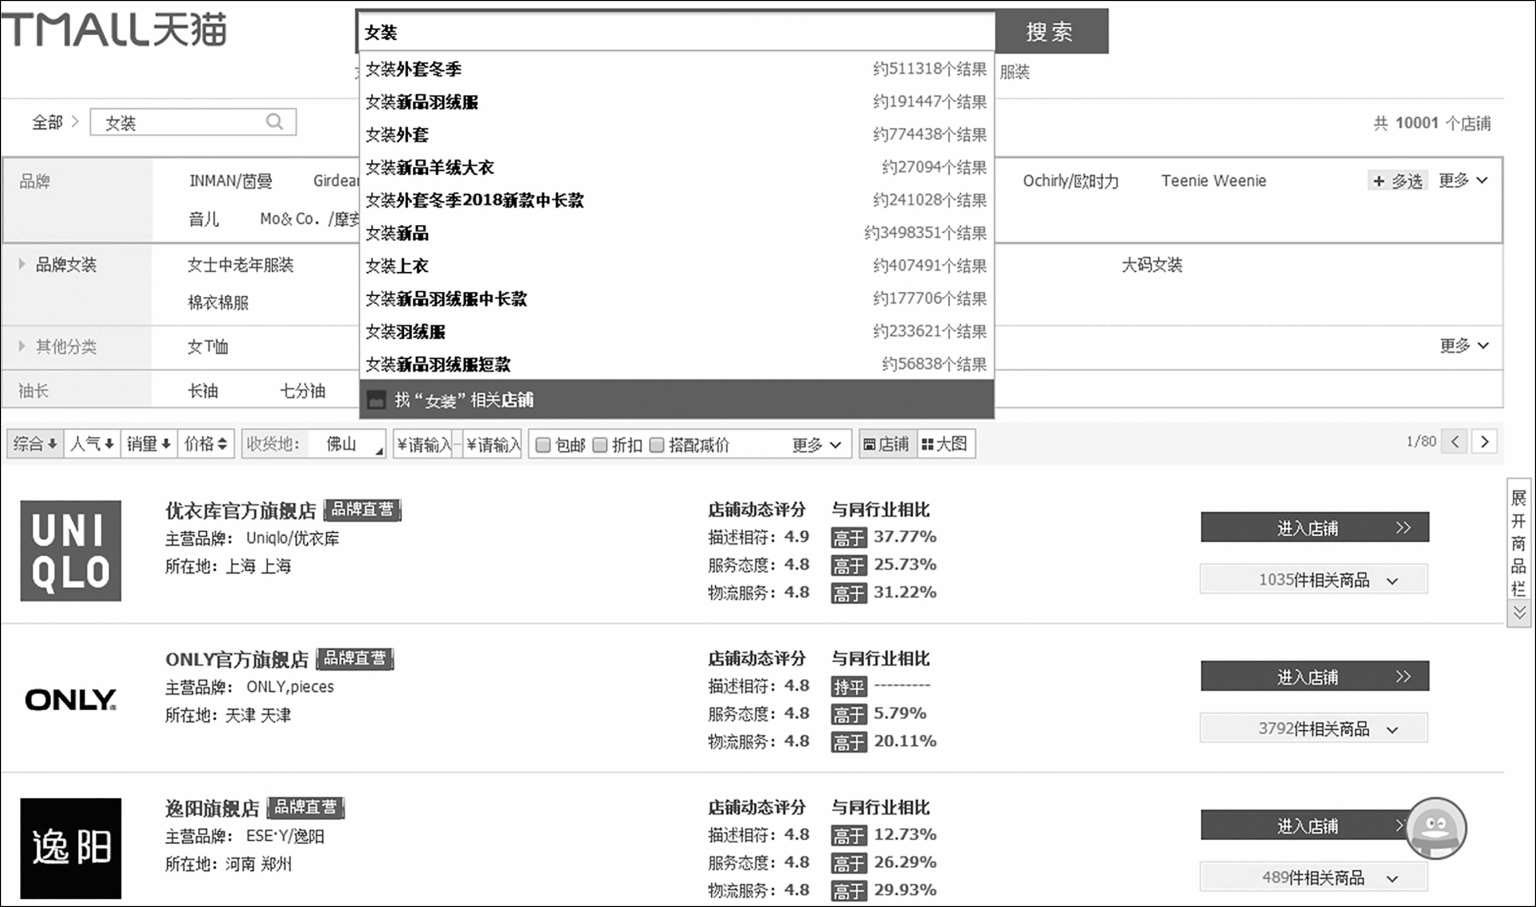The height and width of the screenshot is (907, 1536).
Task: Click the TMALL logo
Action: [114, 30]
